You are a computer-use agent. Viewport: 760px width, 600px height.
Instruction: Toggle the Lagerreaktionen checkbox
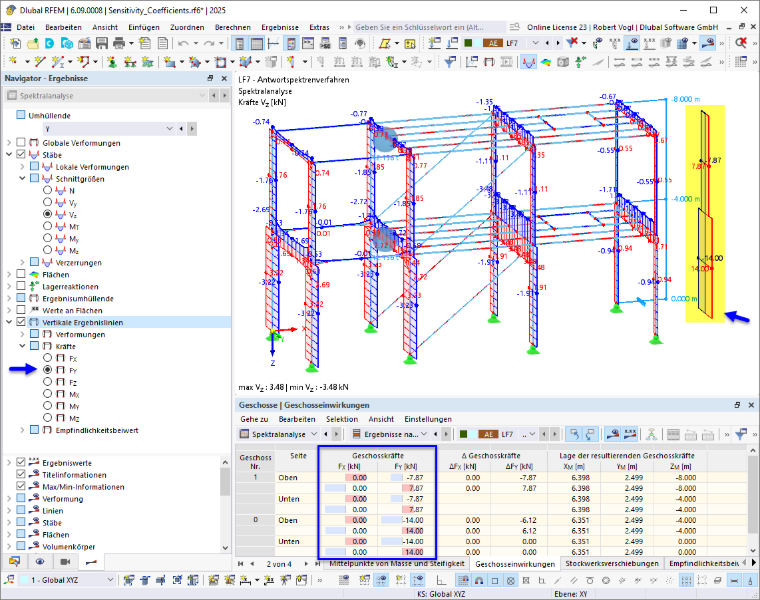(21, 286)
